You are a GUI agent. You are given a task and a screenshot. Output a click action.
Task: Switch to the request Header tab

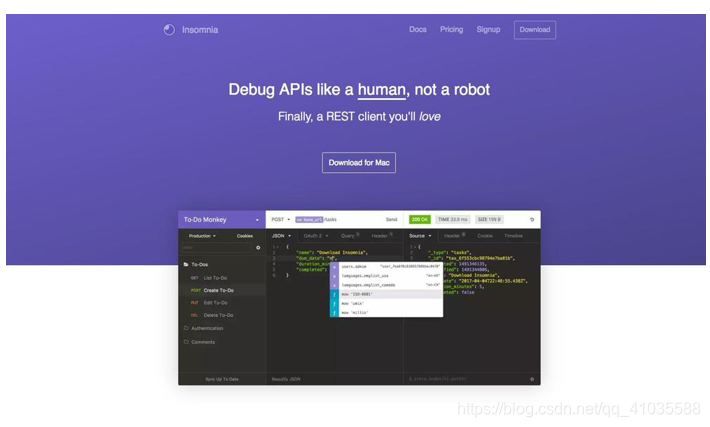click(x=382, y=236)
